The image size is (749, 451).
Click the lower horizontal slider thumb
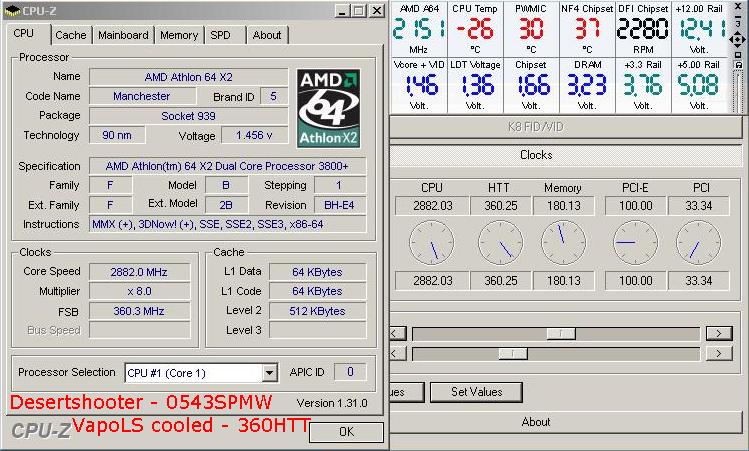tap(513, 354)
